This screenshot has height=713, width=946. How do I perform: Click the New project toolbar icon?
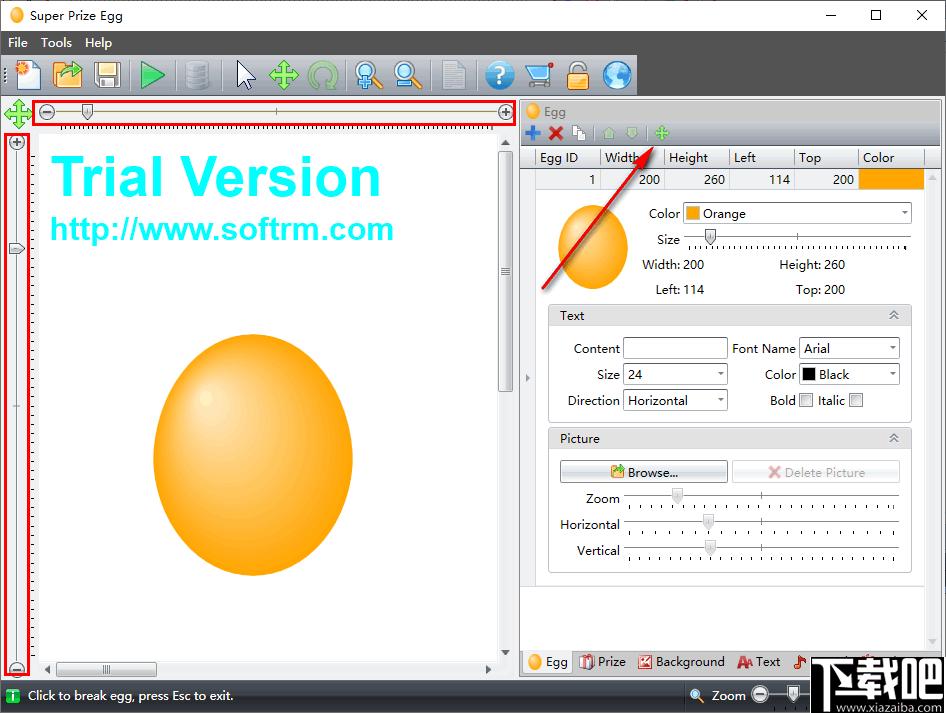click(27, 75)
